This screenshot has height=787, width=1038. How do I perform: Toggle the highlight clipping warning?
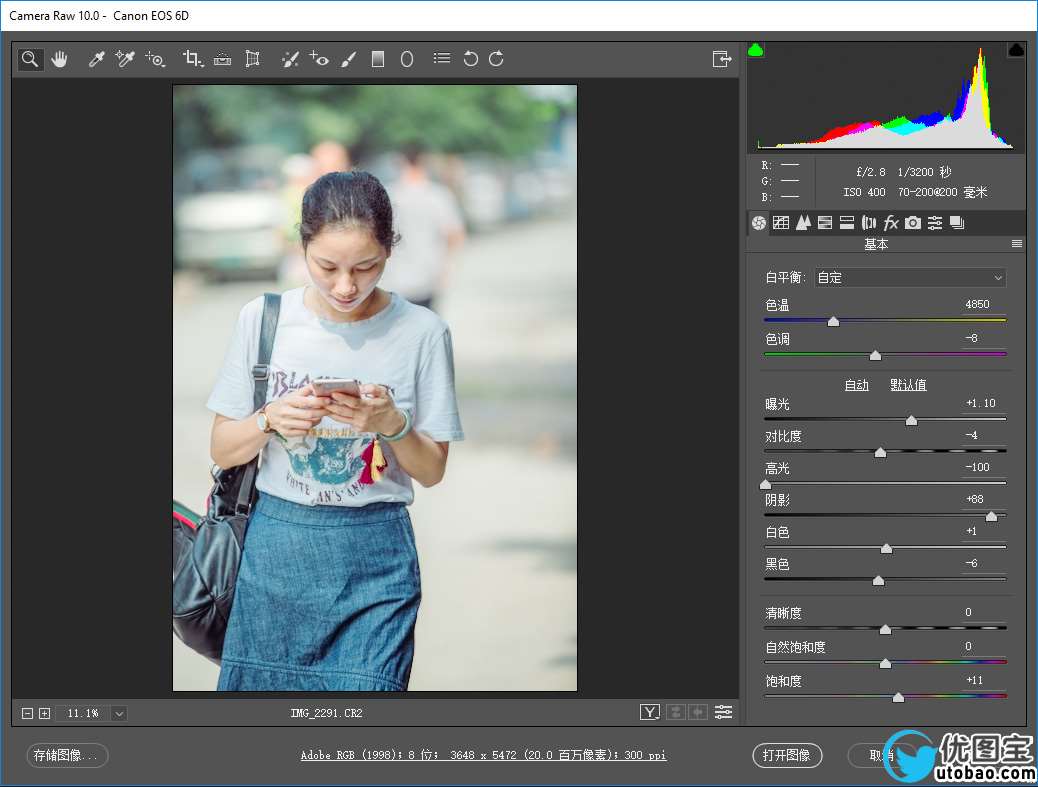coord(1016,50)
